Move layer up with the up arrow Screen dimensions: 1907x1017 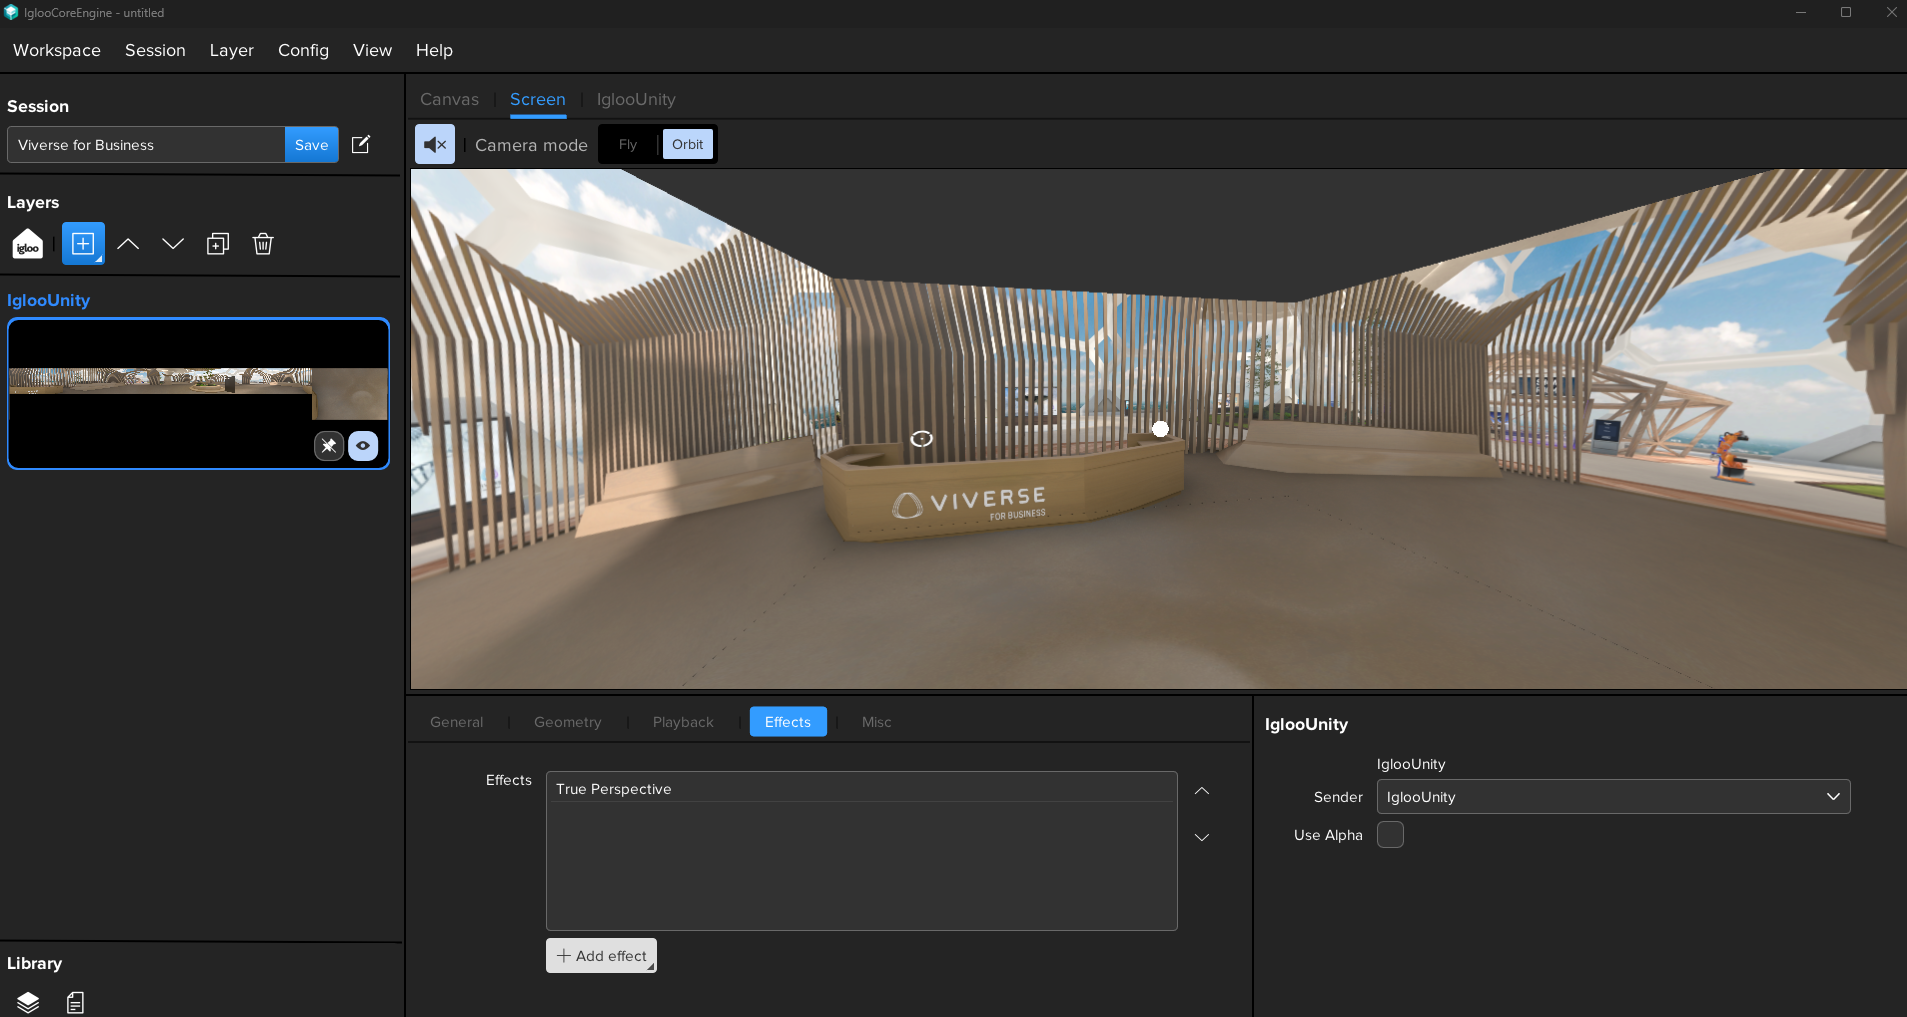128,244
